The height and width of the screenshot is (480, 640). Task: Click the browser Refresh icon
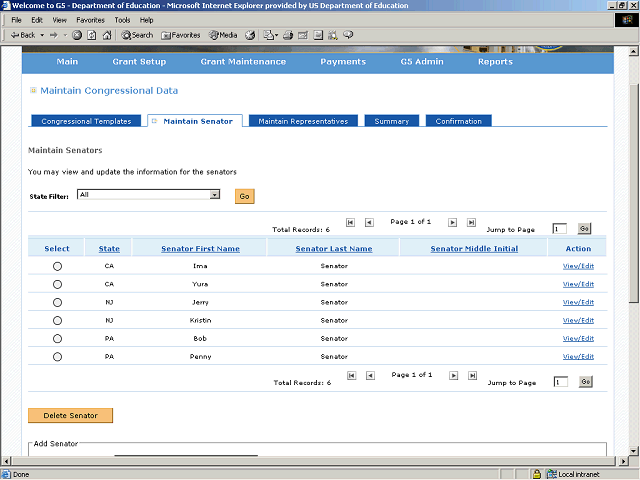tap(92, 34)
